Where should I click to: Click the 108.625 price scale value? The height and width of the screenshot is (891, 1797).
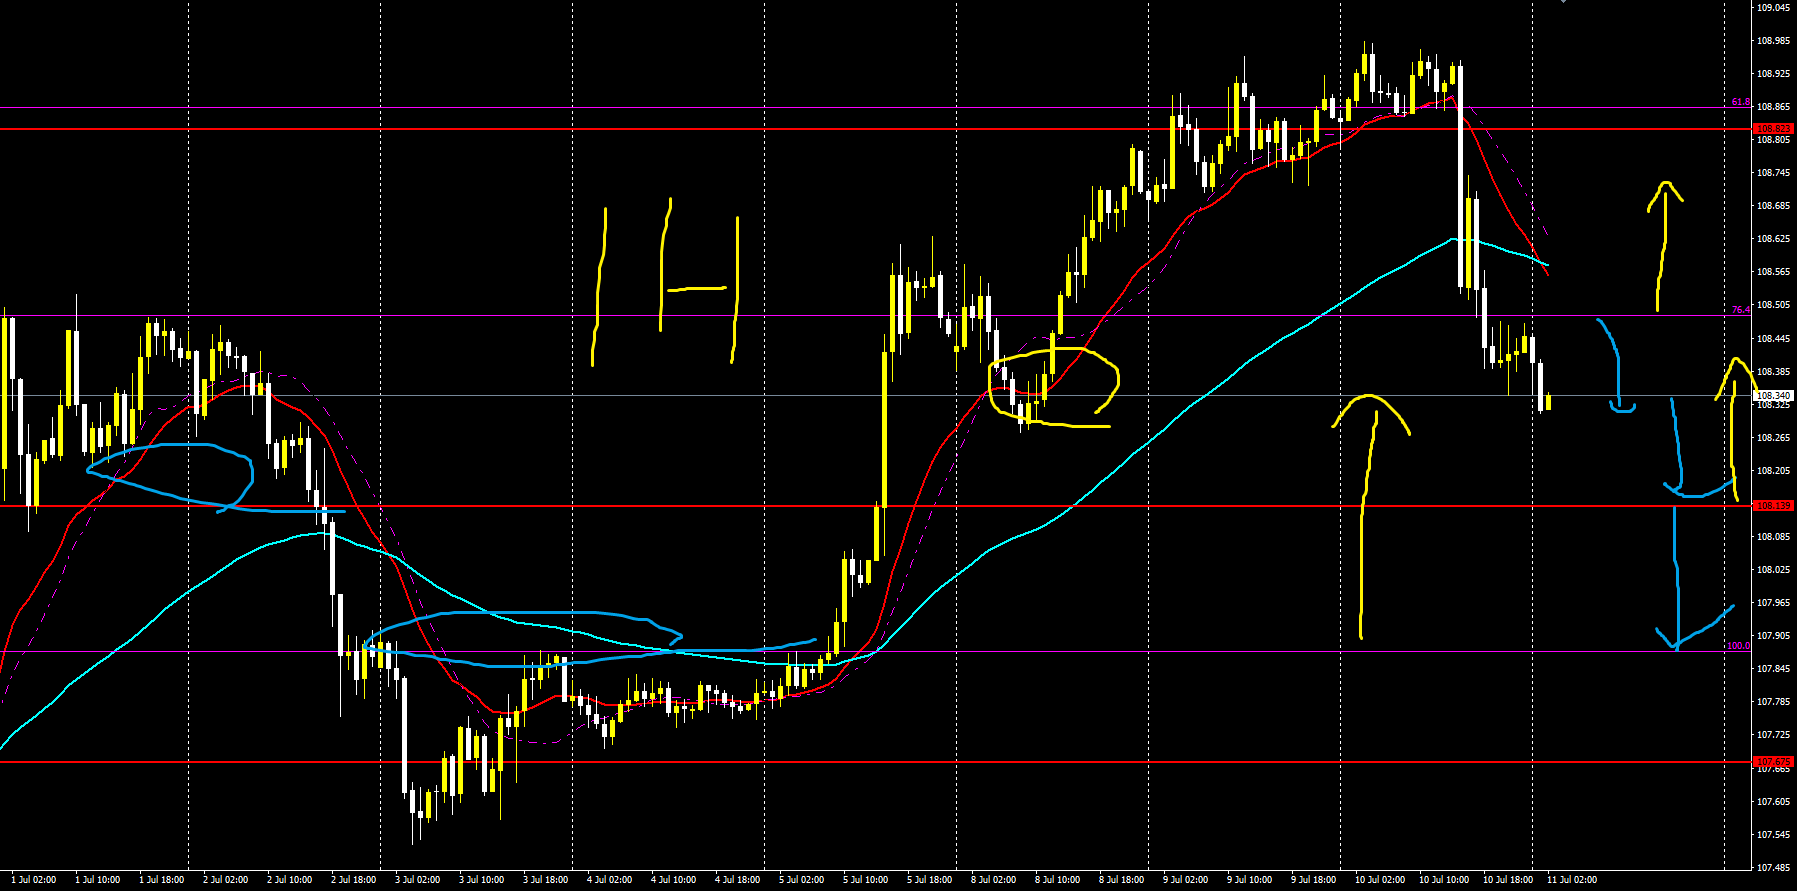pos(1774,239)
